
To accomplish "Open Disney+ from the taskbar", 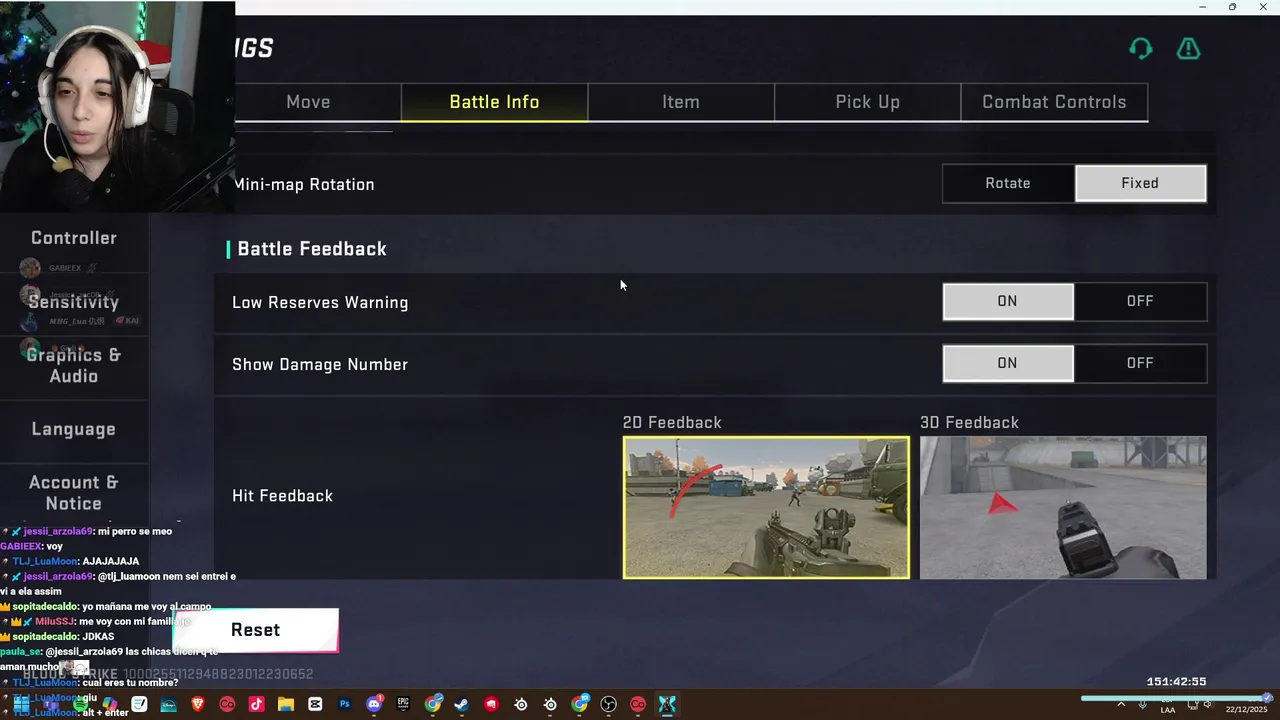I will point(168,705).
